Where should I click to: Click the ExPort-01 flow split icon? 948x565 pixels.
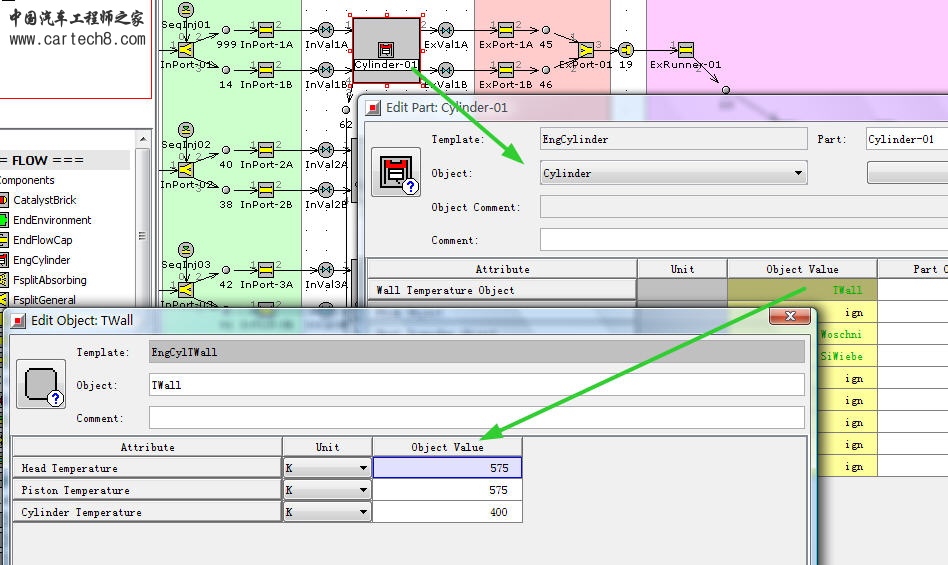coord(586,50)
